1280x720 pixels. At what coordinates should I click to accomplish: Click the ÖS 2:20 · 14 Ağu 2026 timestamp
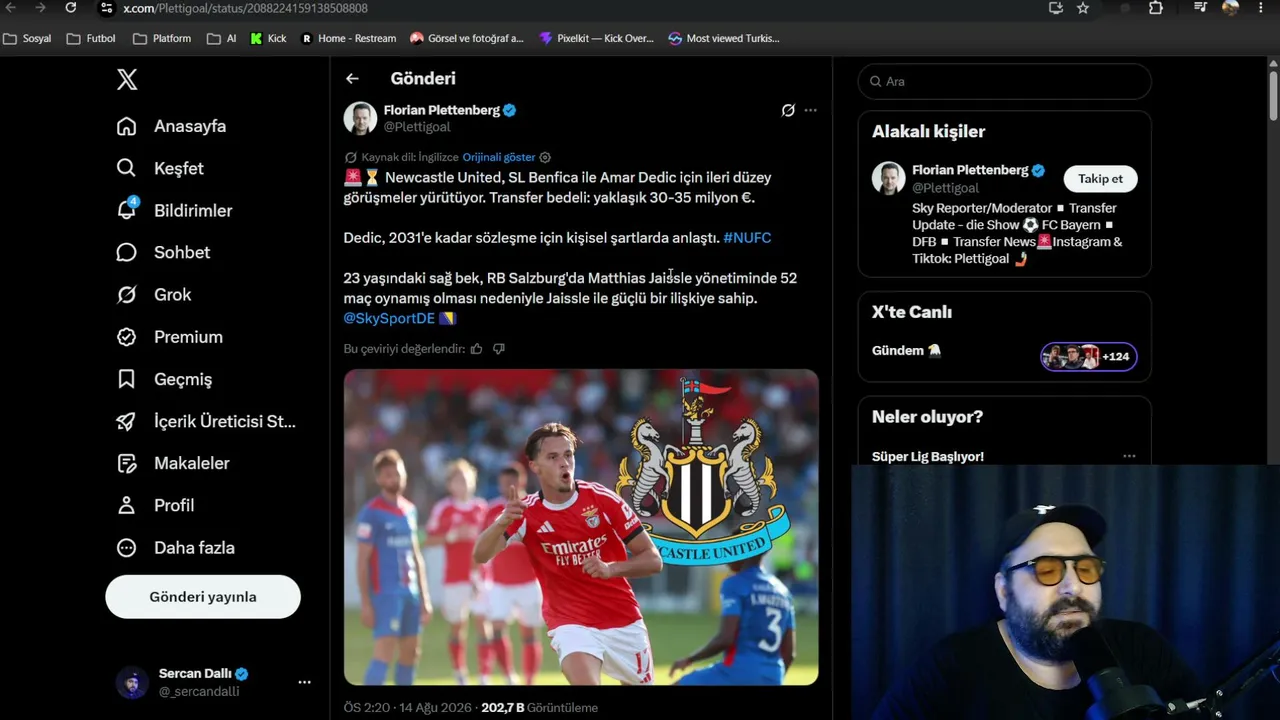click(407, 708)
